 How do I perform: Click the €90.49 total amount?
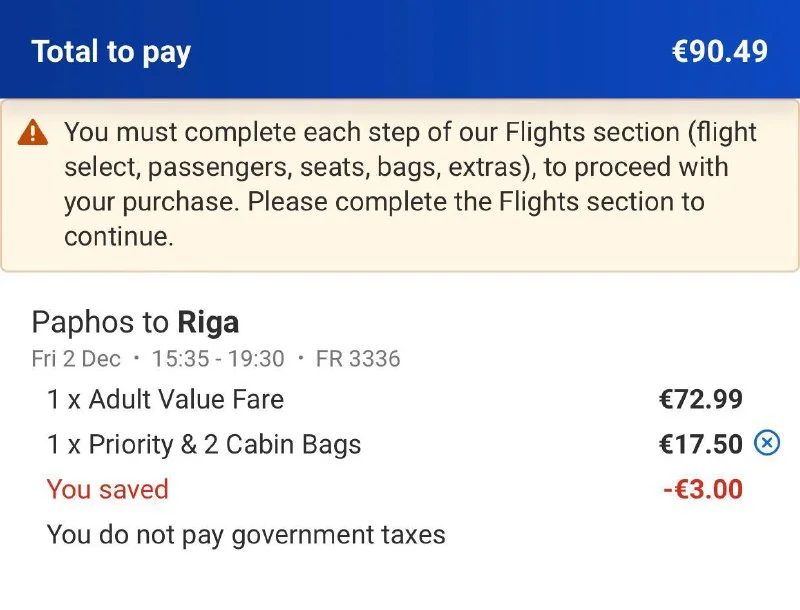pyautogui.click(x=720, y=52)
